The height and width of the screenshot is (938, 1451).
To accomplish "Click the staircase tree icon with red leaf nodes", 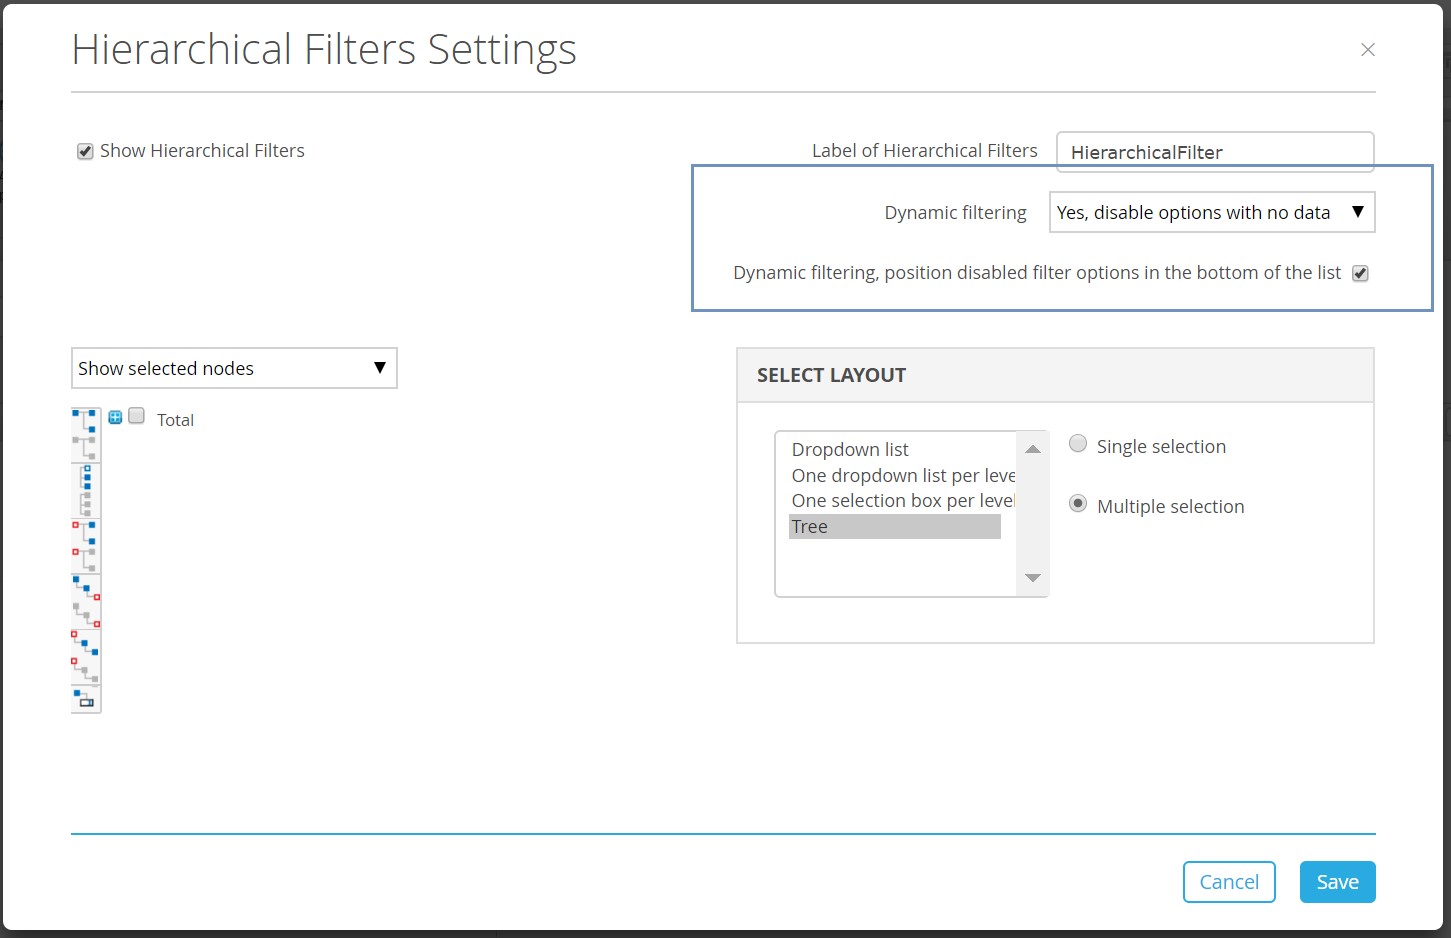I will tap(86, 601).
